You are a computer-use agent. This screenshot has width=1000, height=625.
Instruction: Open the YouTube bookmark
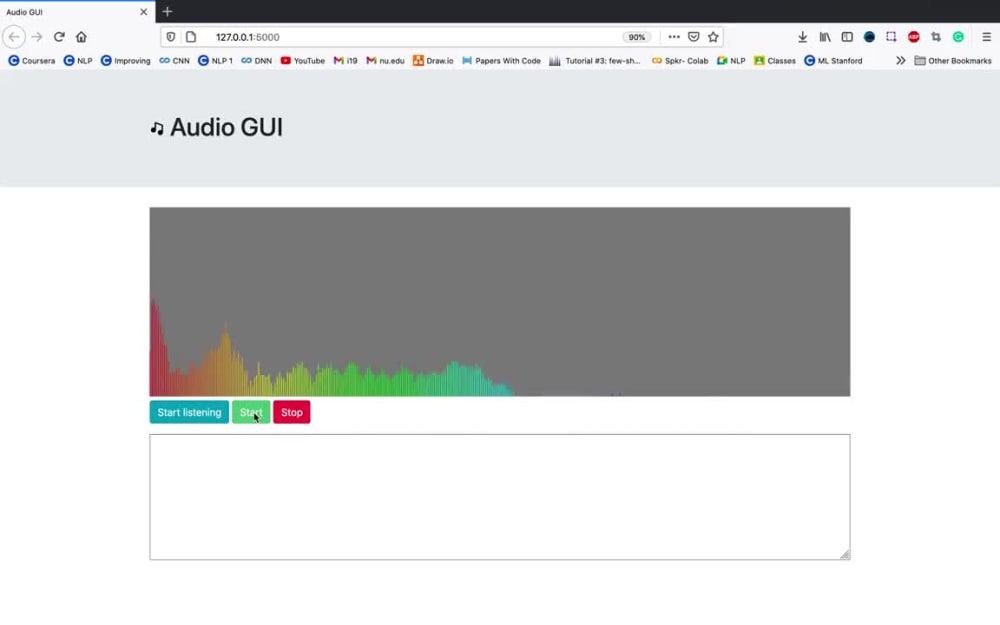303,61
